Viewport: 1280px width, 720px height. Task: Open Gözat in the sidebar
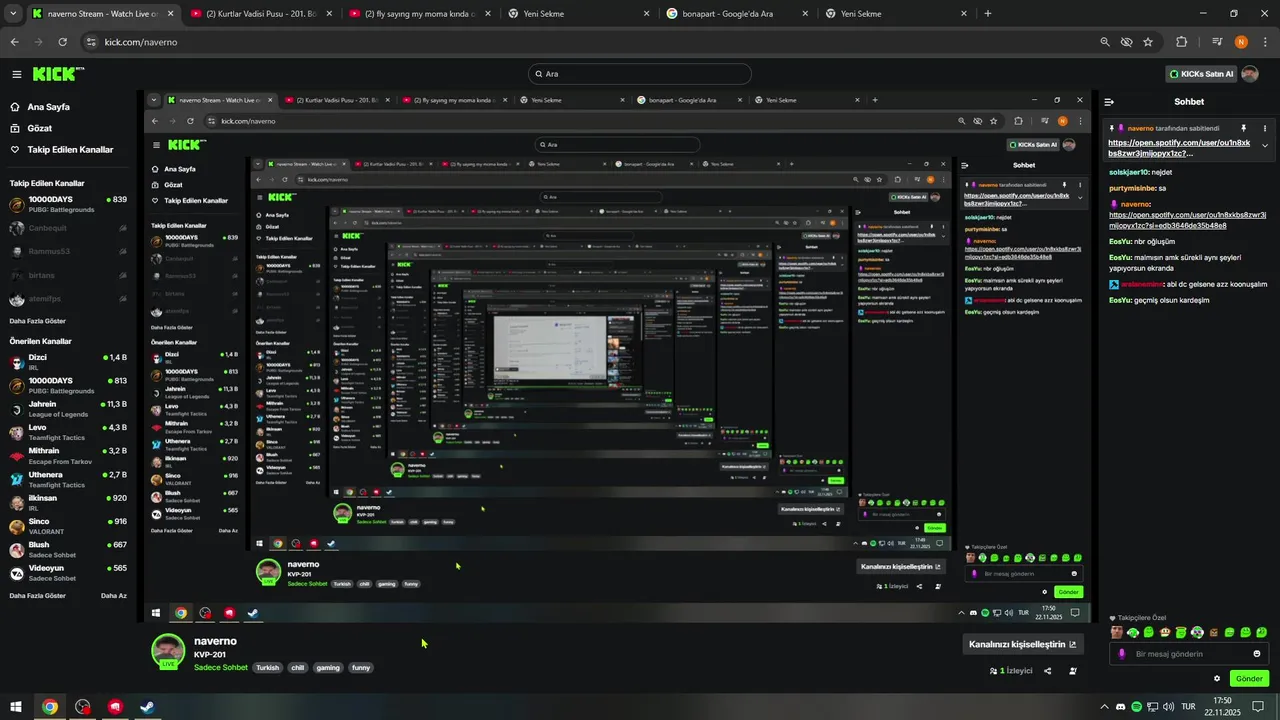[31, 128]
